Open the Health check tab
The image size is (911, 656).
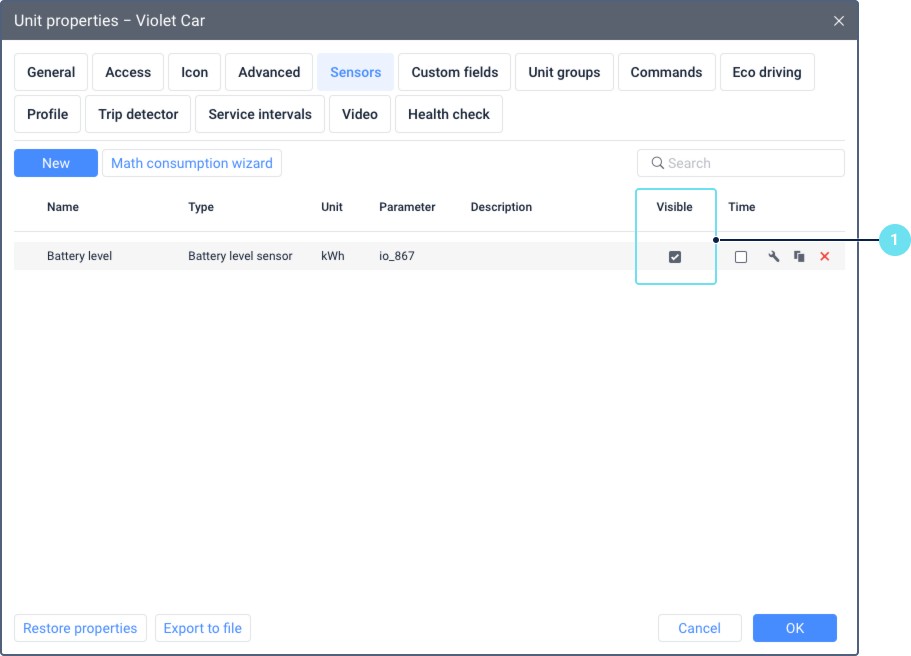449,114
